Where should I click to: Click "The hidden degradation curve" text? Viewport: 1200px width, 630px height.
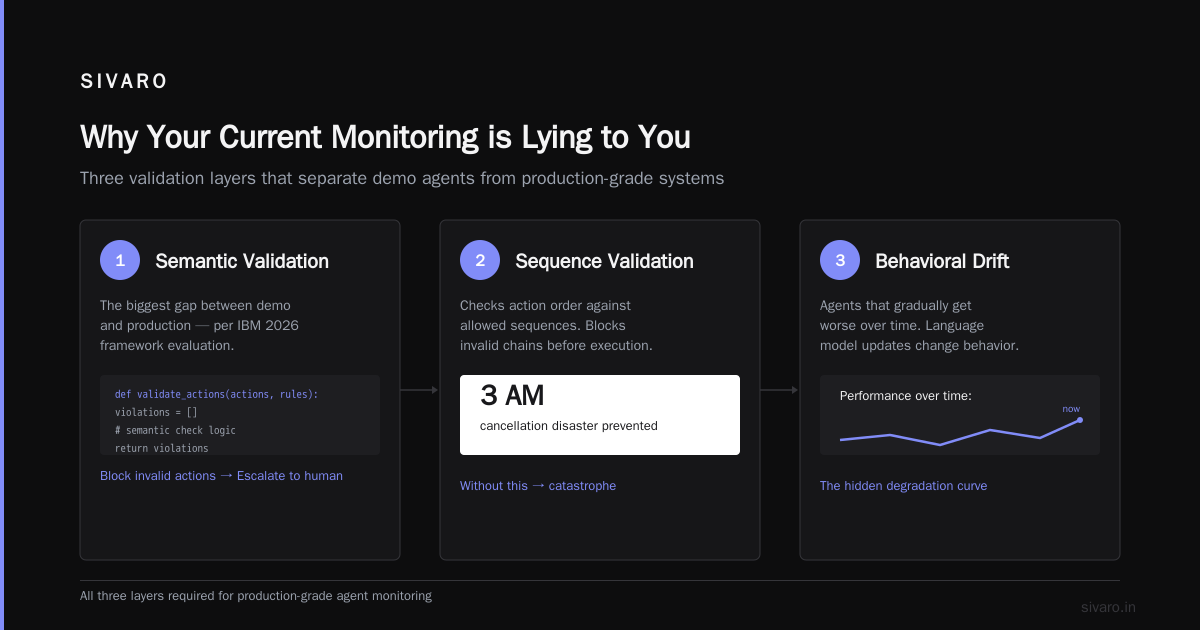(x=903, y=486)
